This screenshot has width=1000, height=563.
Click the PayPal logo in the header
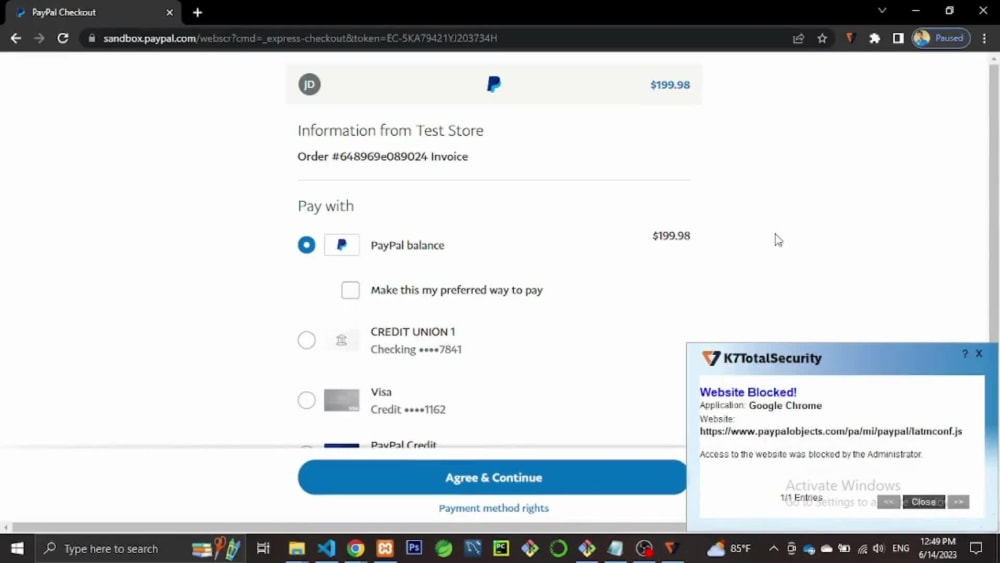click(x=494, y=84)
